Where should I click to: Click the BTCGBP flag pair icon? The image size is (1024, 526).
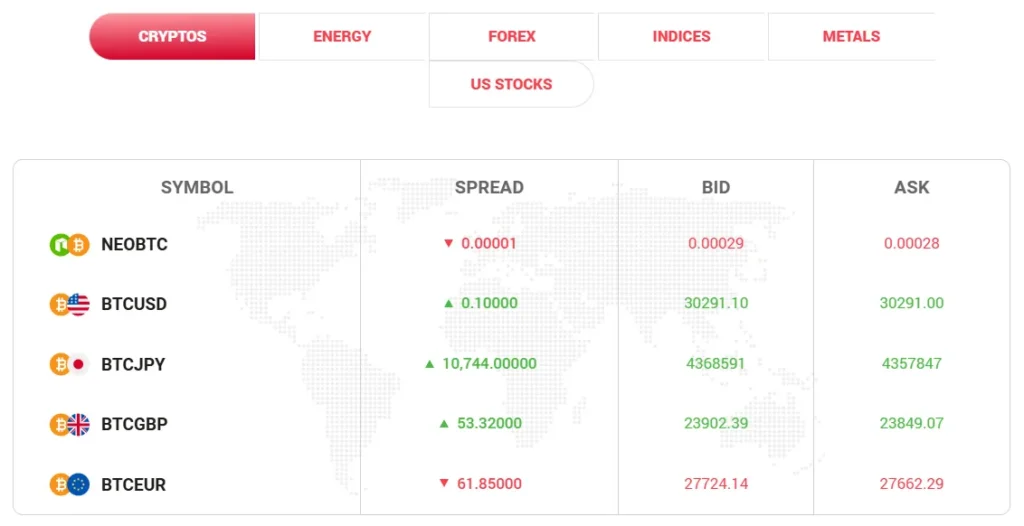tap(69, 424)
